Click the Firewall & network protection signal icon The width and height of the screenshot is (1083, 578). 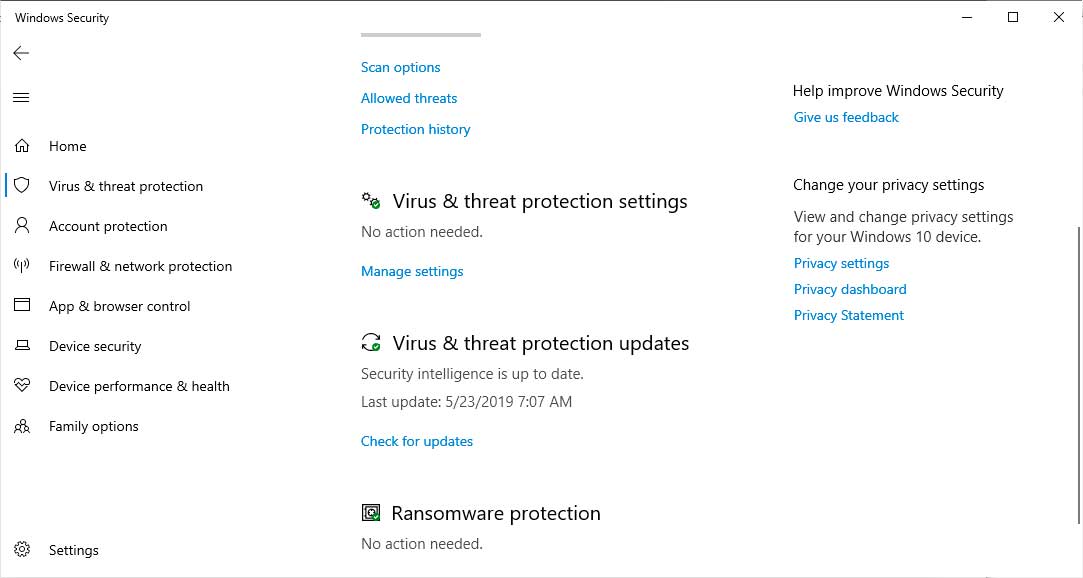pyautogui.click(x=22, y=266)
